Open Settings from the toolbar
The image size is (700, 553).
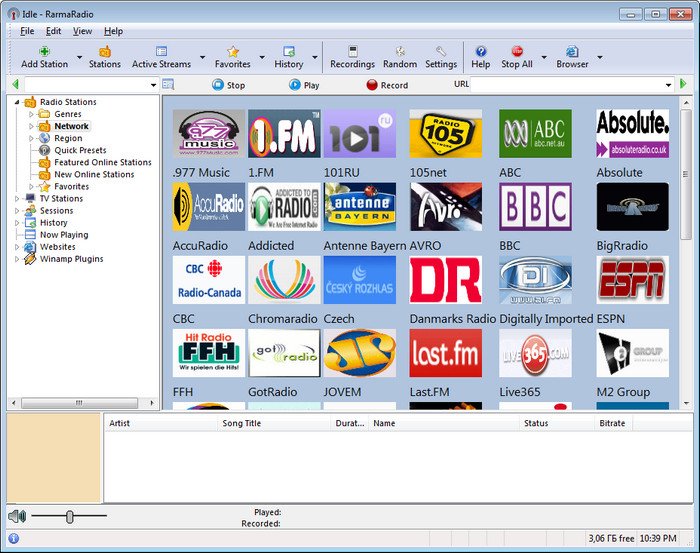tap(440, 51)
